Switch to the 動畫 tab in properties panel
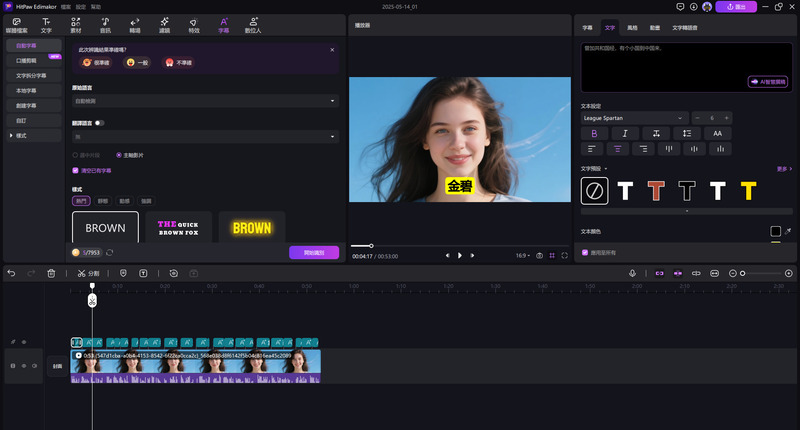The width and height of the screenshot is (800, 430). [x=654, y=28]
